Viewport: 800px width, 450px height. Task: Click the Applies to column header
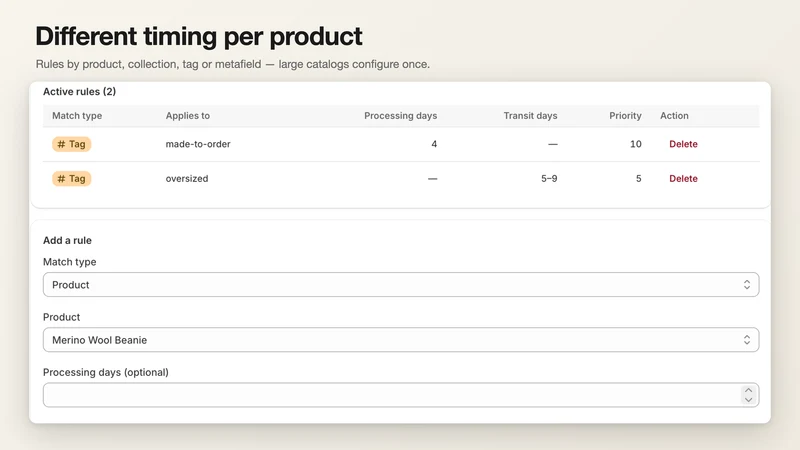(188, 116)
